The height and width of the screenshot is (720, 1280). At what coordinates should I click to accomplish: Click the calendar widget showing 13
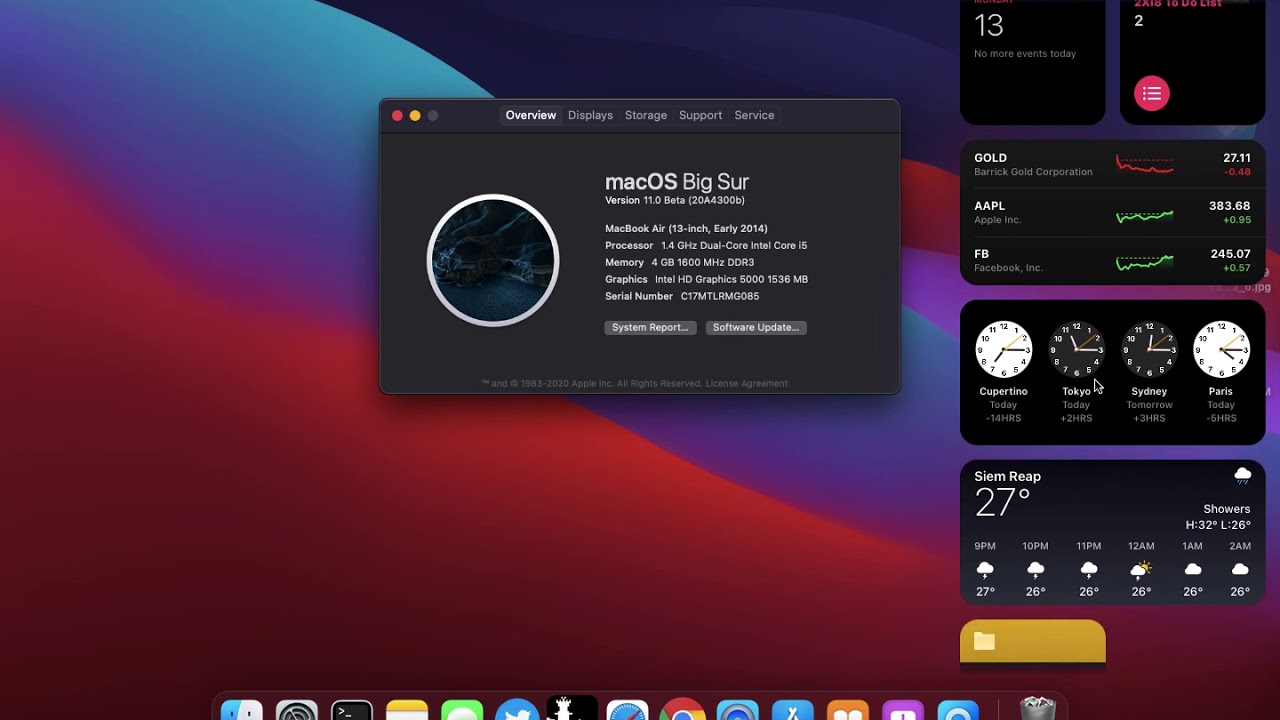click(1033, 60)
